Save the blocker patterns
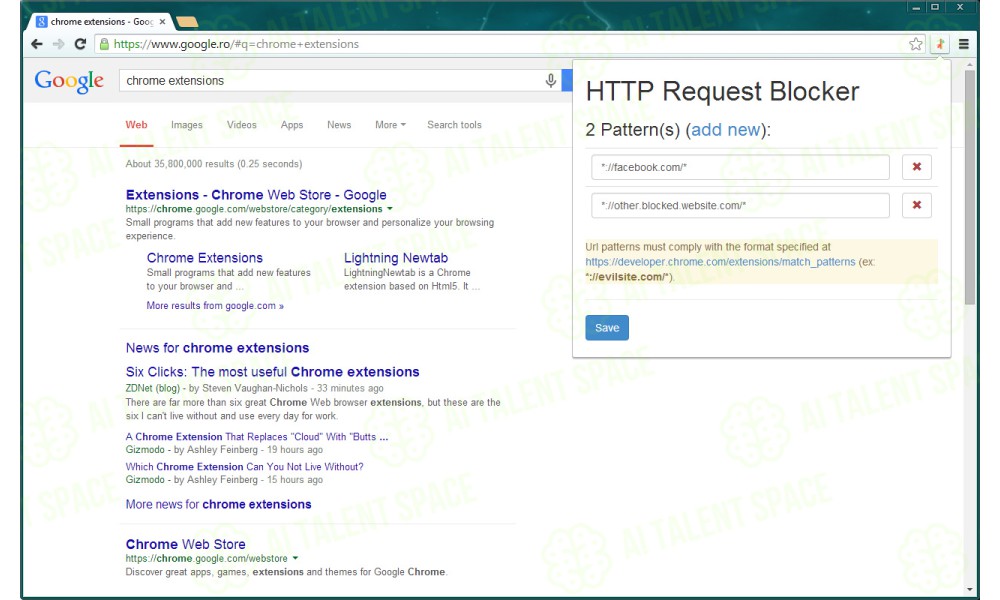The image size is (1000, 600). click(x=607, y=328)
